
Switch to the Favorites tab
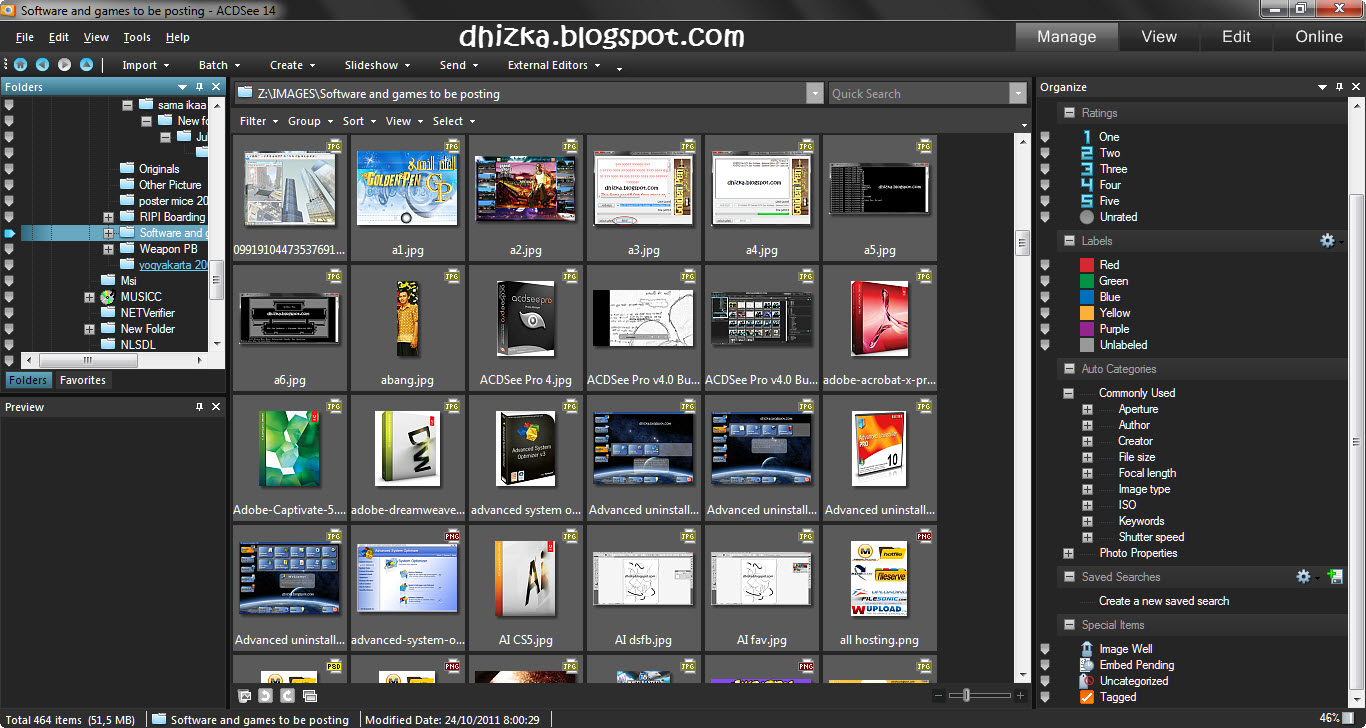[x=83, y=380]
